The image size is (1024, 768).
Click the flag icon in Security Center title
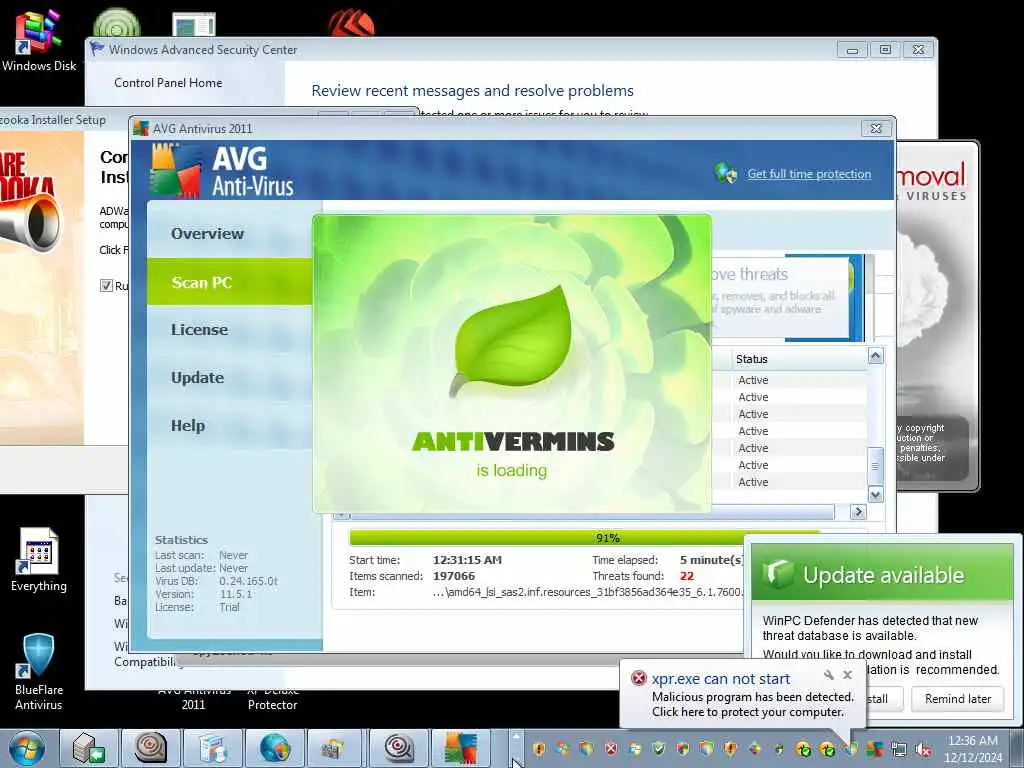(97, 49)
